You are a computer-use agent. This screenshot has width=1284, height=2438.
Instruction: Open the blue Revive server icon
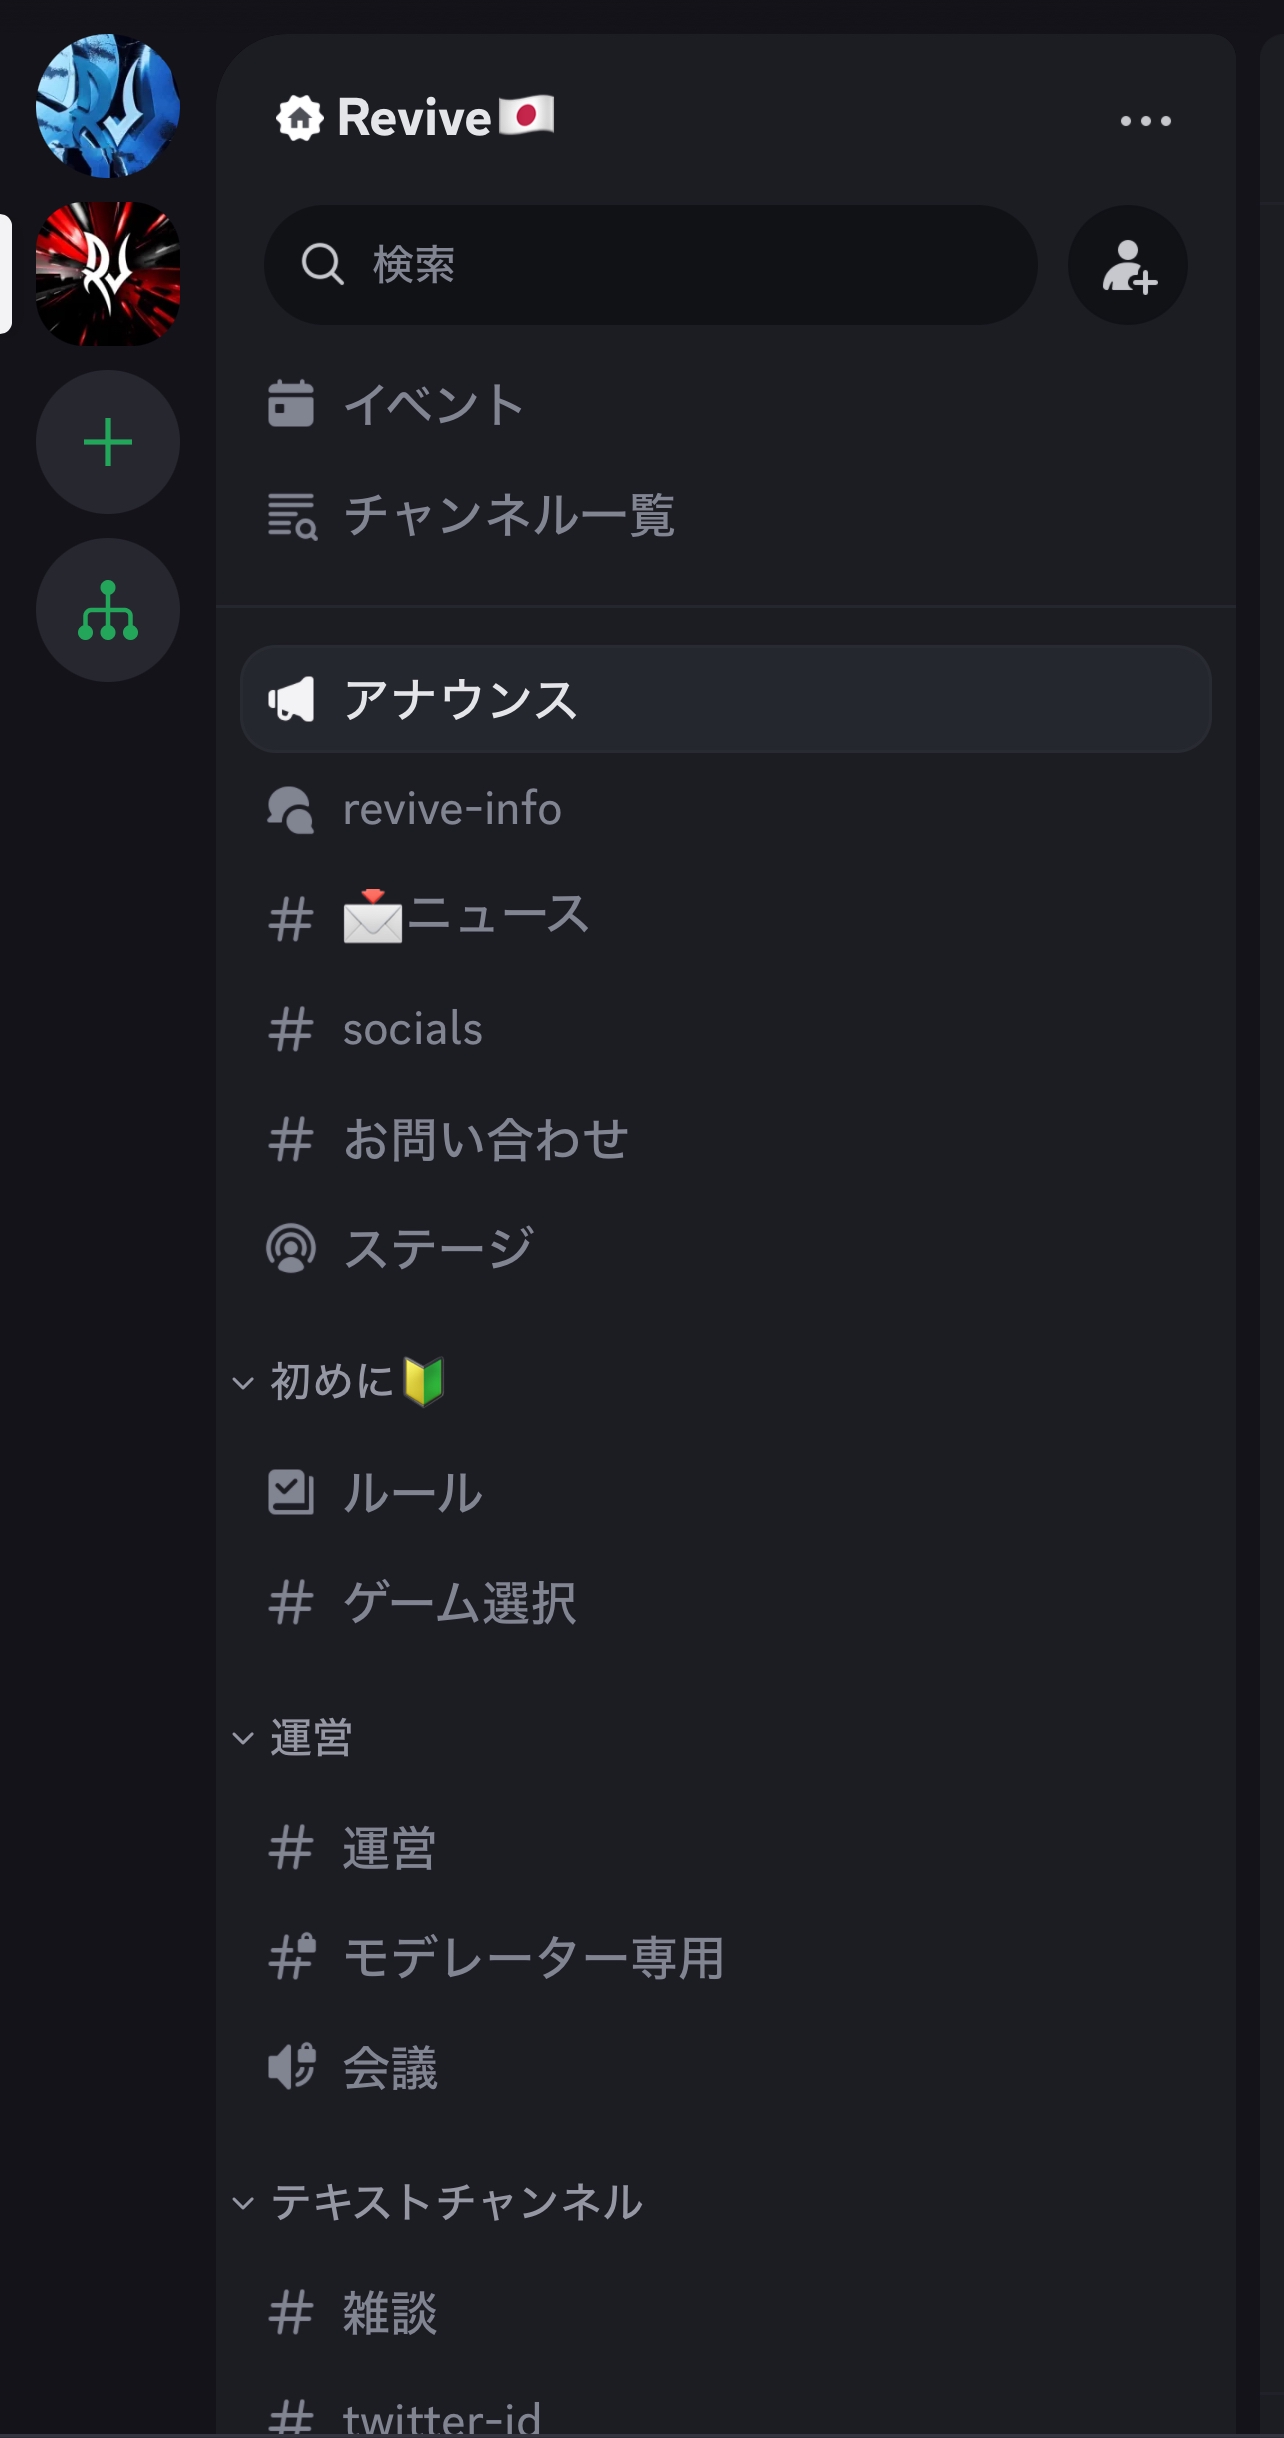(x=108, y=106)
